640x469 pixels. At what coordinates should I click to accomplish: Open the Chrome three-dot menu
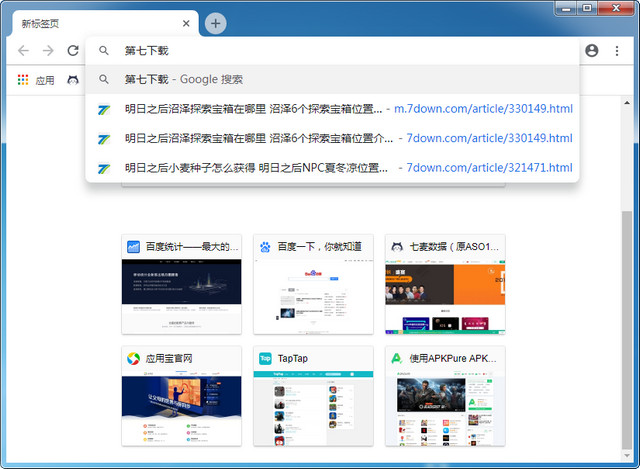pos(617,51)
